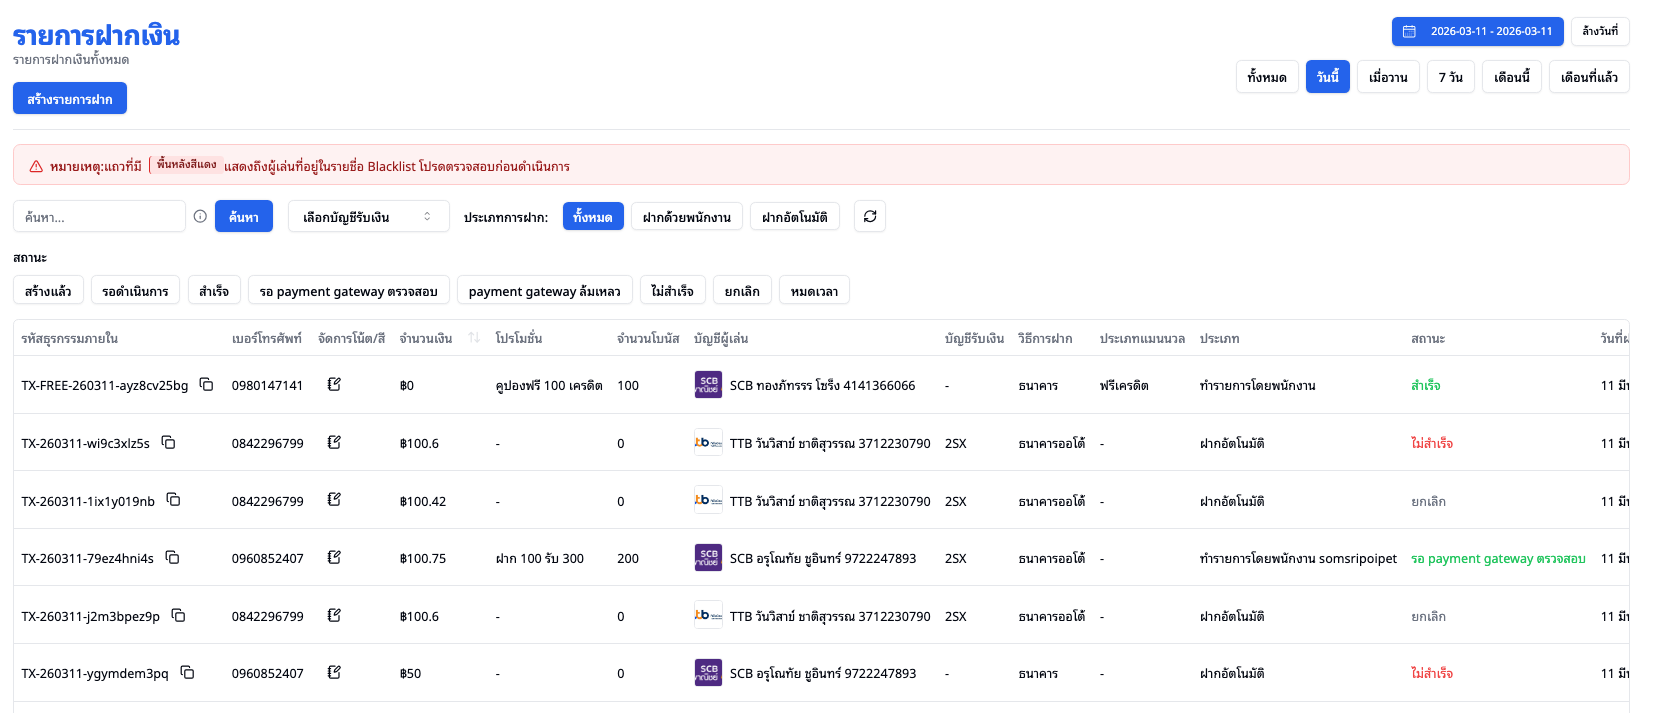The width and height of the screenshot is (1658, 713).
Task: Copy transaction ID TX-260311-wi9c3xlz5s
Action: click(169, 442)
